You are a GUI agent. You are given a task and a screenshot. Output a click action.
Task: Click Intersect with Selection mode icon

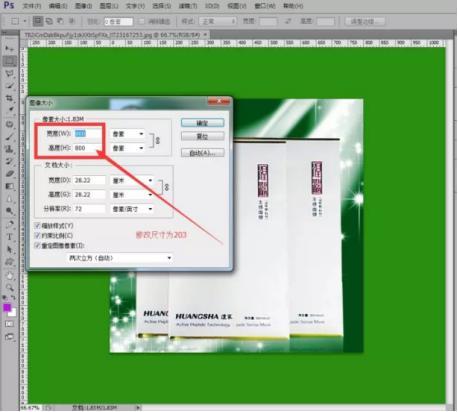[x=72, y=21]
